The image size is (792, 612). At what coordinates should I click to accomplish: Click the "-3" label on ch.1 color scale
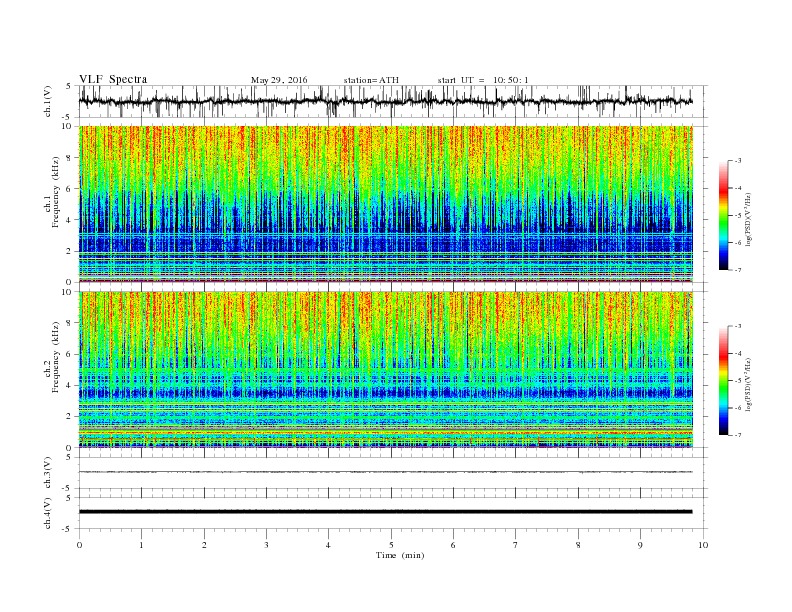(737, 161)
